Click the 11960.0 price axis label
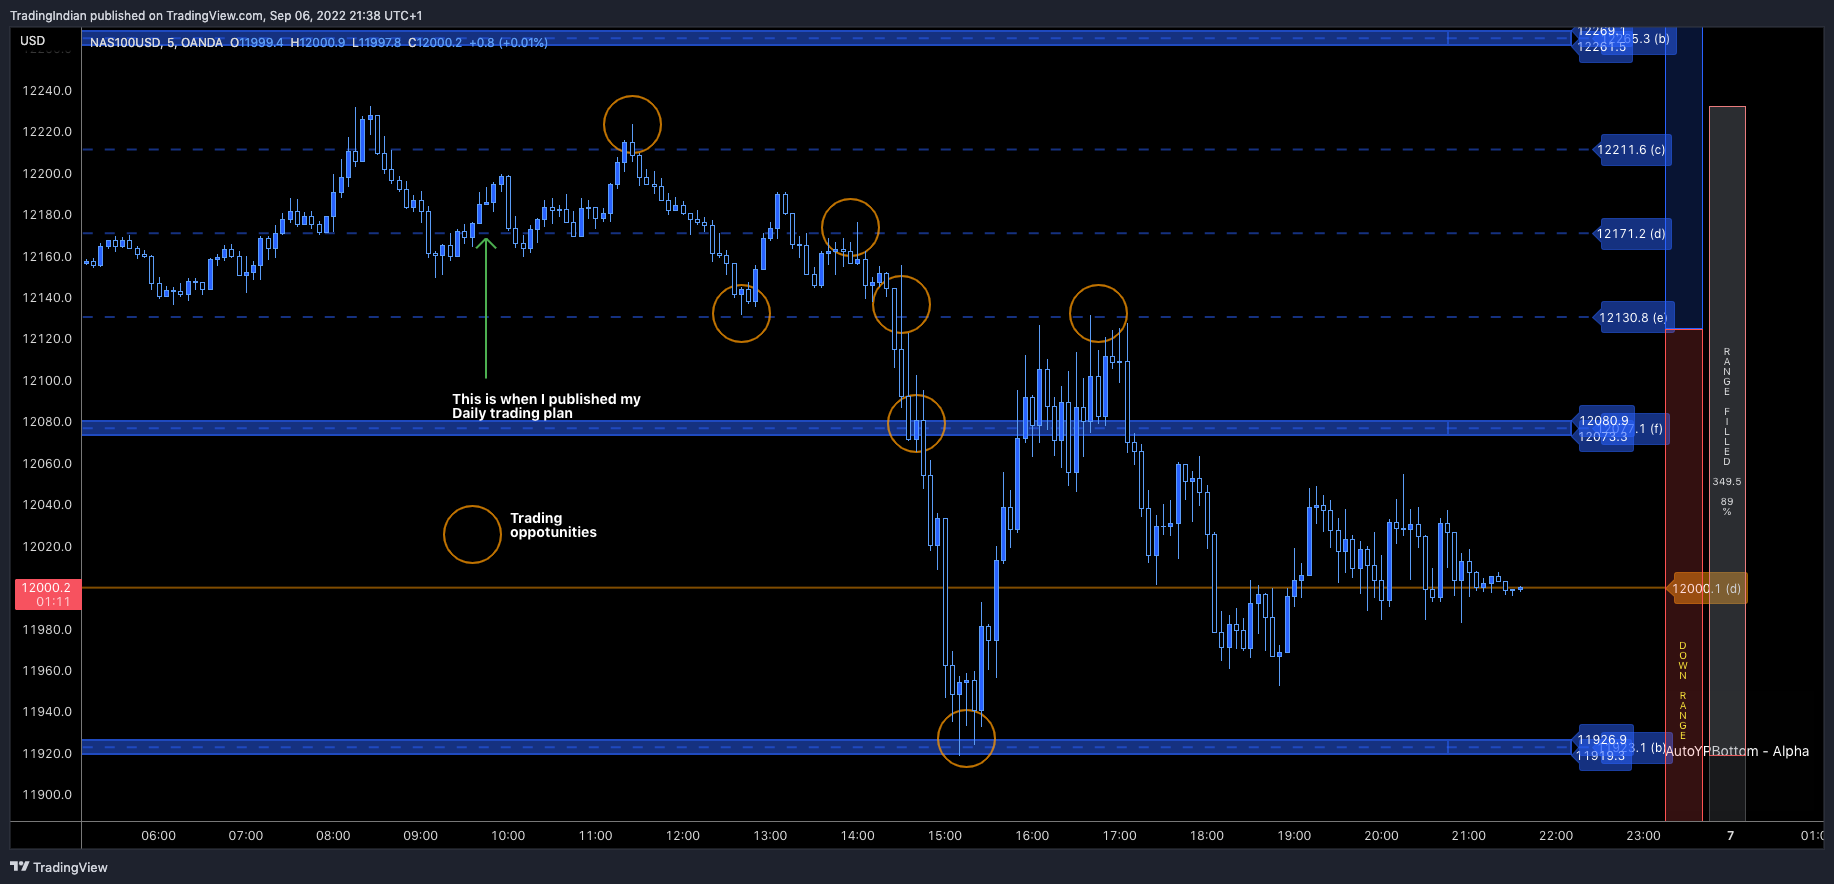The height and width of the screenshot is (884, 1834). [x=47, y=671]
